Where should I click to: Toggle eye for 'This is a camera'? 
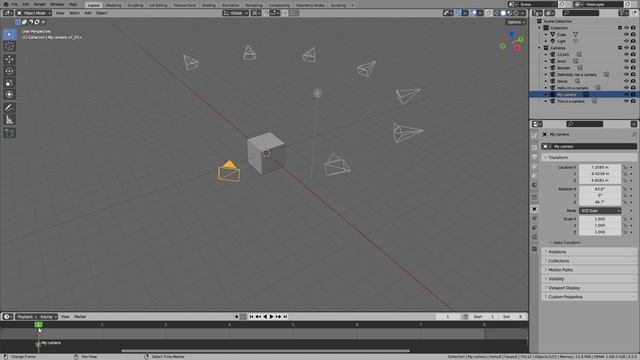coord(626,101)
